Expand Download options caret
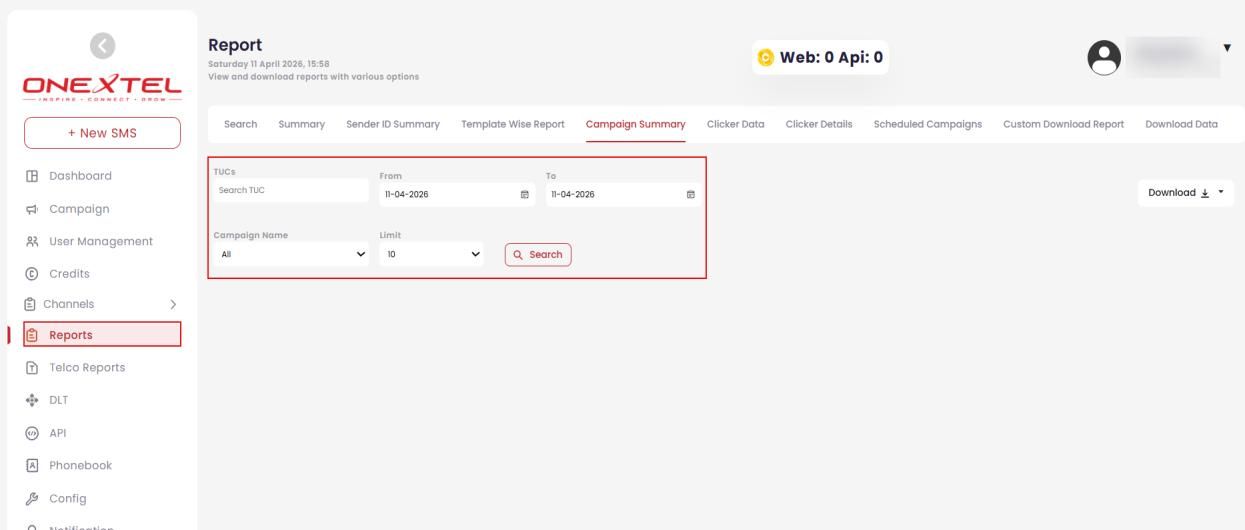The height and width of the screenshot is (530, 1245). 1222,193
